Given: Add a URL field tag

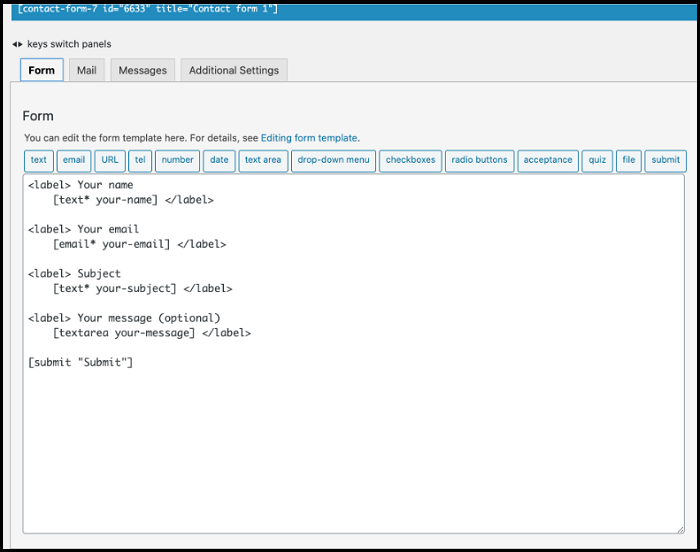Looking at the screenshot, I should click(x=110, y=160).
